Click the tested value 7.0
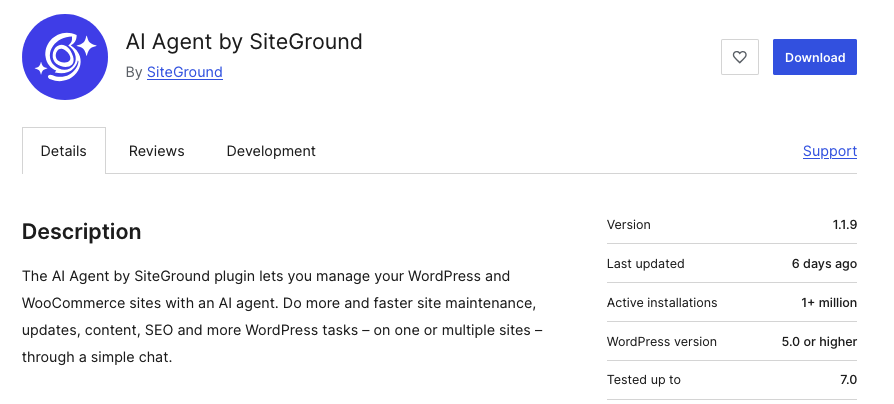 pos(848,379)
